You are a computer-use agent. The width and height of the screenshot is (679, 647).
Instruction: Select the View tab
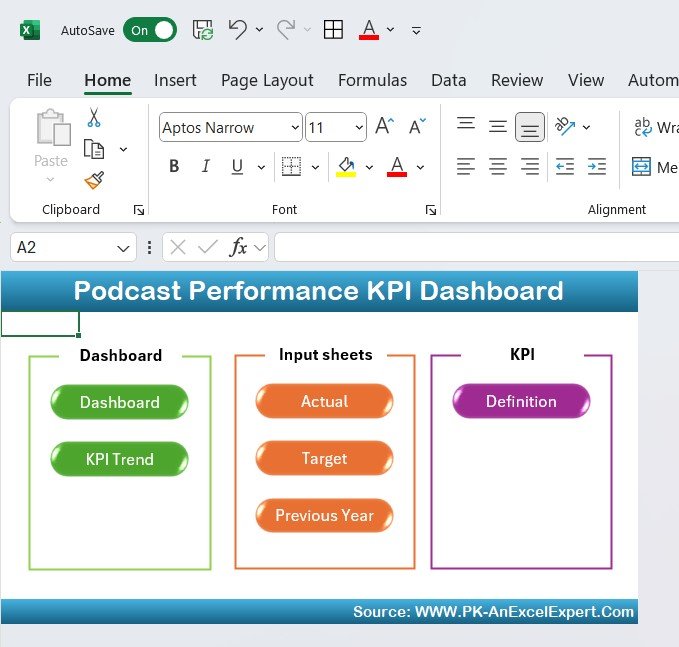click(x=586, y=80)
